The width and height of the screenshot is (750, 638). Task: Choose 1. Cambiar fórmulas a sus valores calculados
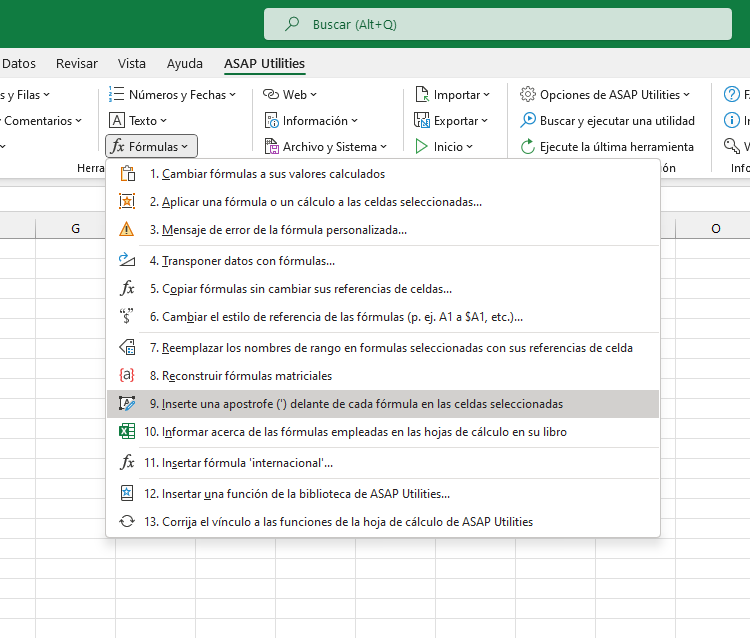tap(383, 174)
